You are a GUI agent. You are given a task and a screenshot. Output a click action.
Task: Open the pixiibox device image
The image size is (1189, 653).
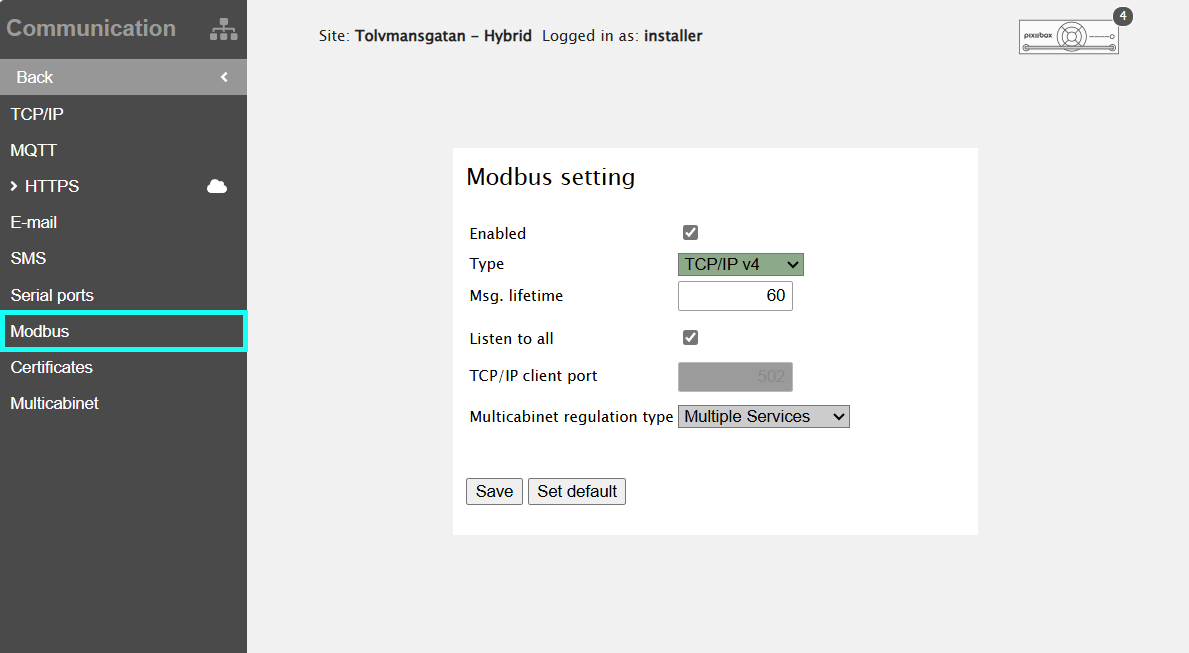click(1068, 36)
